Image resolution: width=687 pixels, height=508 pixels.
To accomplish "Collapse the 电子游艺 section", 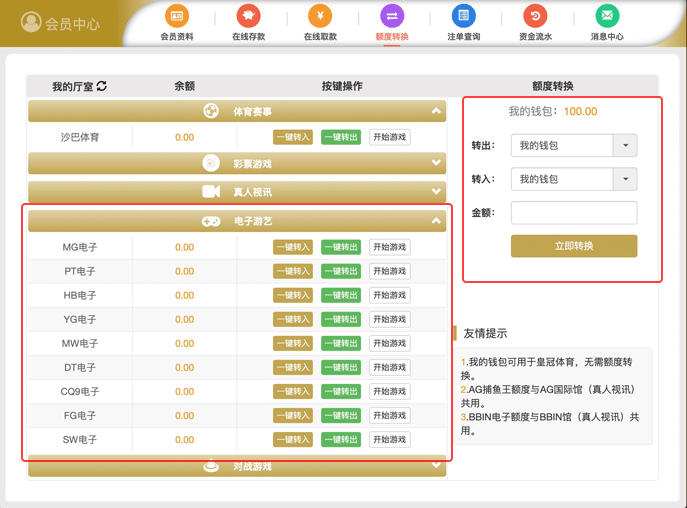I will [x=436, y=220].
